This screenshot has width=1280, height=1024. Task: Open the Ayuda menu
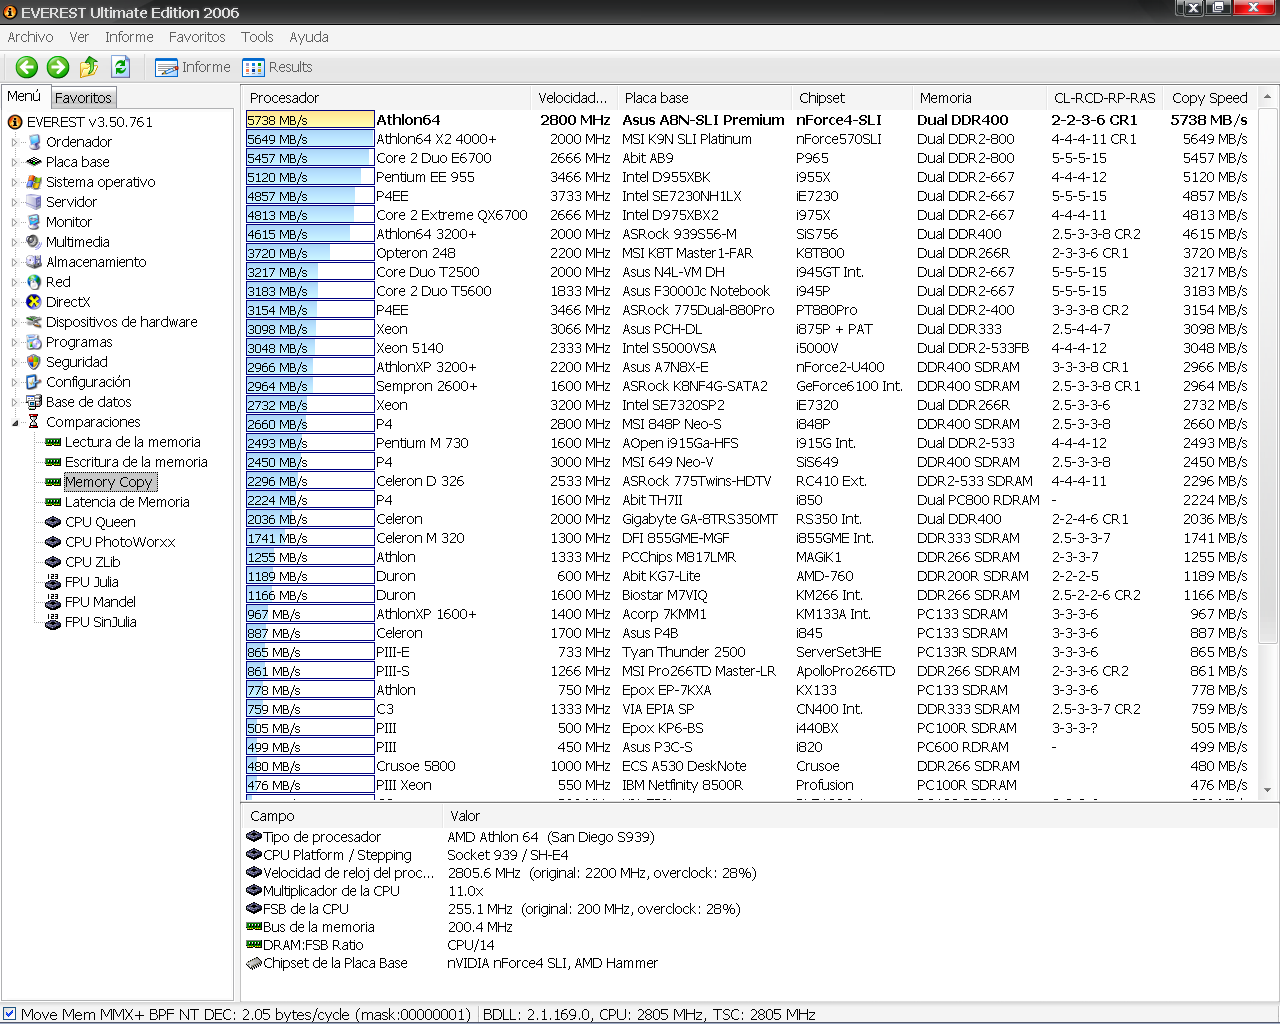(x=309, y=37)
